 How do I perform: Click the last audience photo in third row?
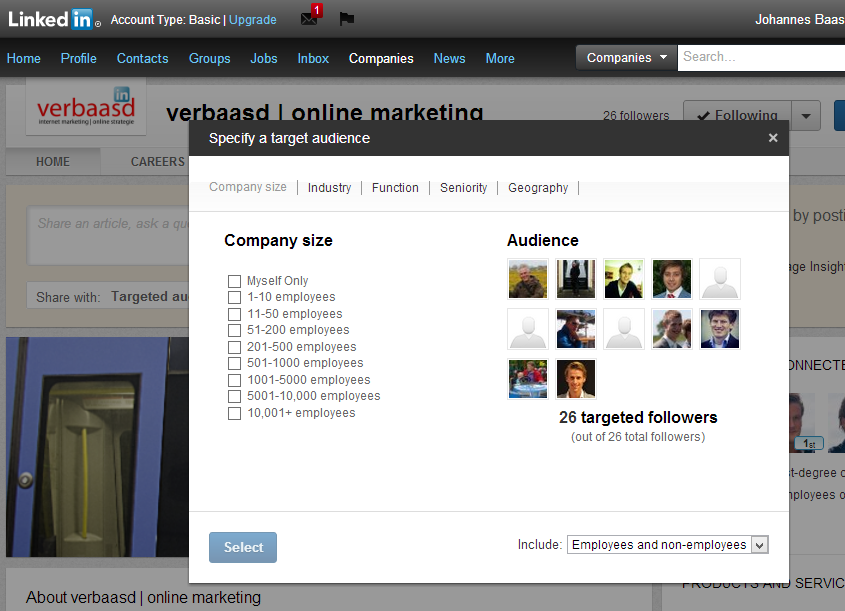576,379
